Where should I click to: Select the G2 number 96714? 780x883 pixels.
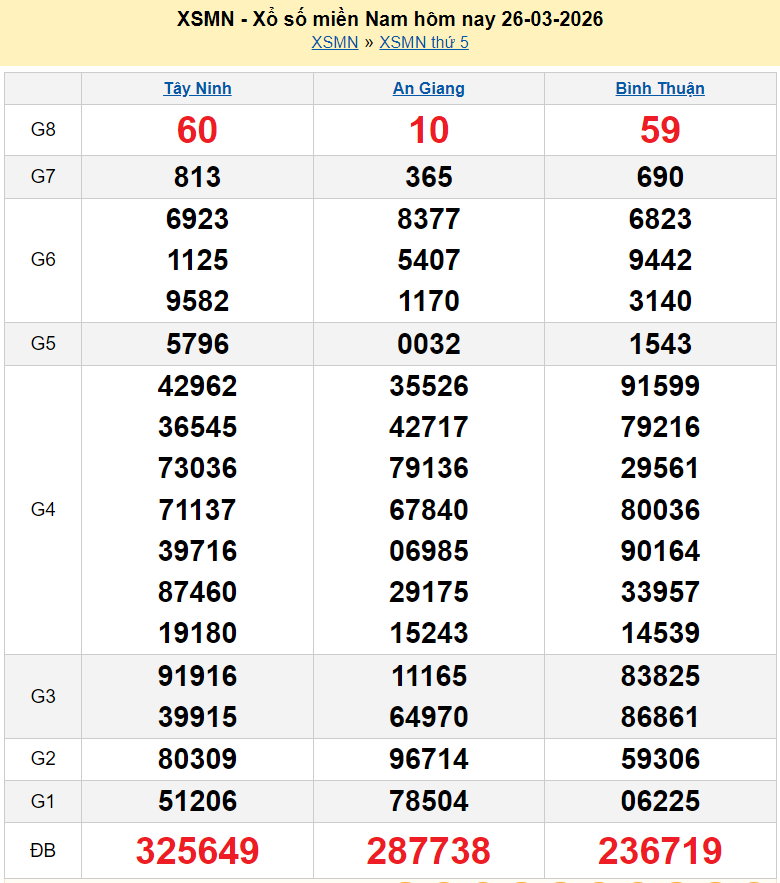point(428,759)
